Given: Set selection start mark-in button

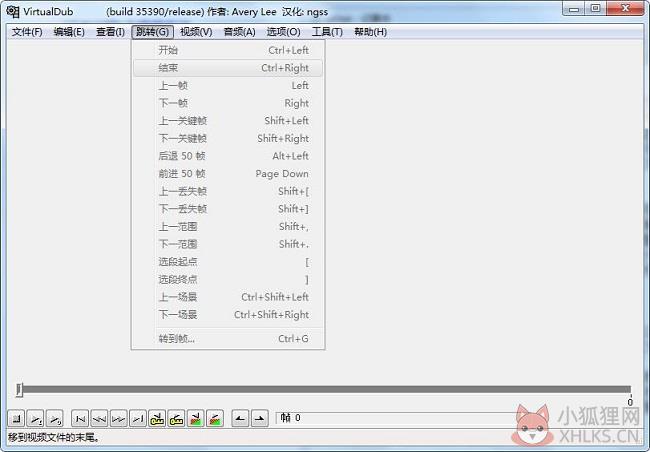Looking at the screenshot, I should pyautogui.click(x=240, y=419).
